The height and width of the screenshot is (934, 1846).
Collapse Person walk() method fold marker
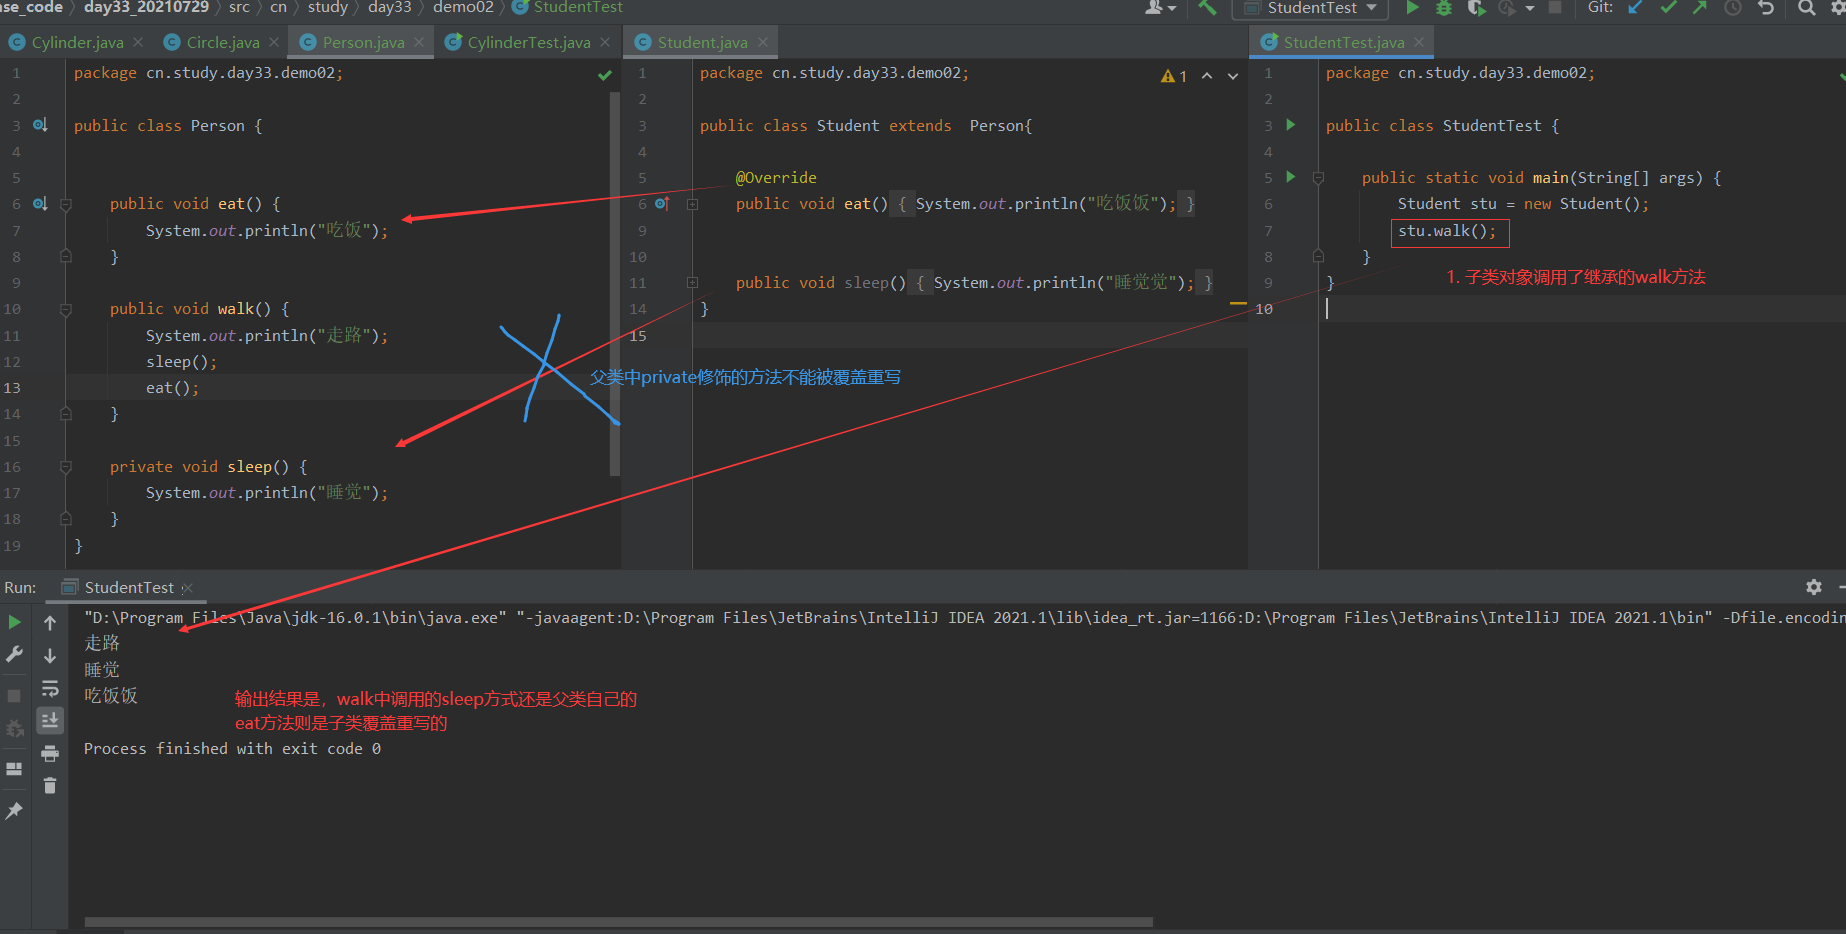[x=66, y=309]
